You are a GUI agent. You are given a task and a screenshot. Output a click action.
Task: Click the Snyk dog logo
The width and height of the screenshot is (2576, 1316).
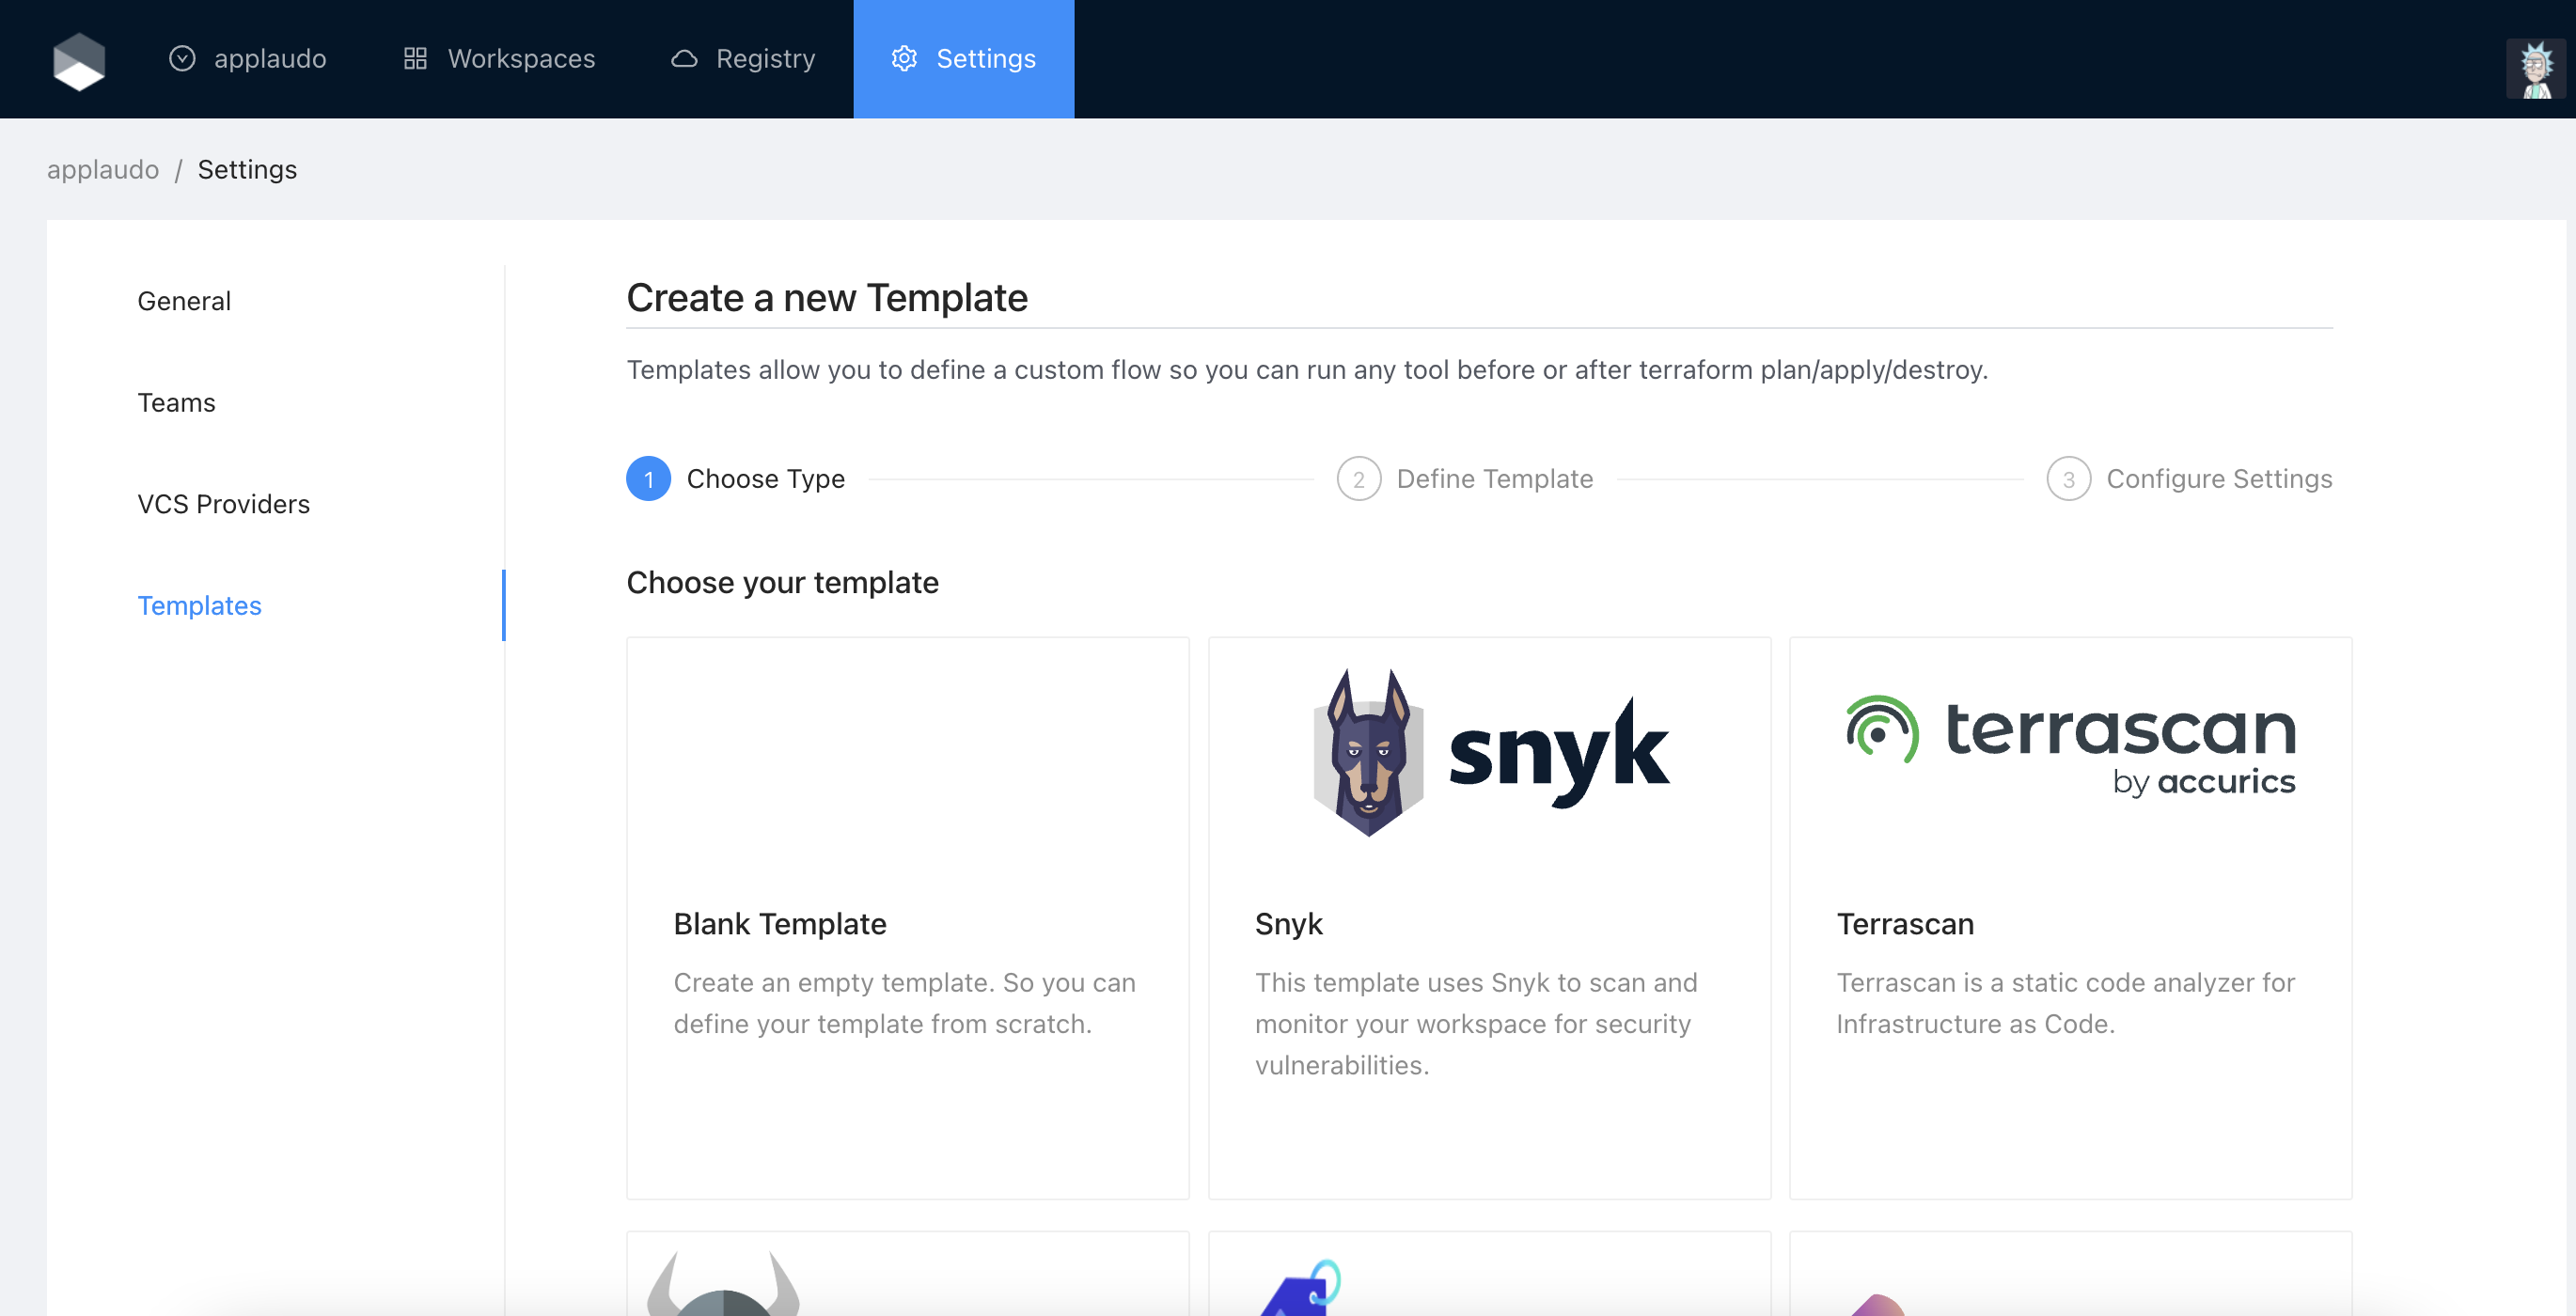[1368, 753]
